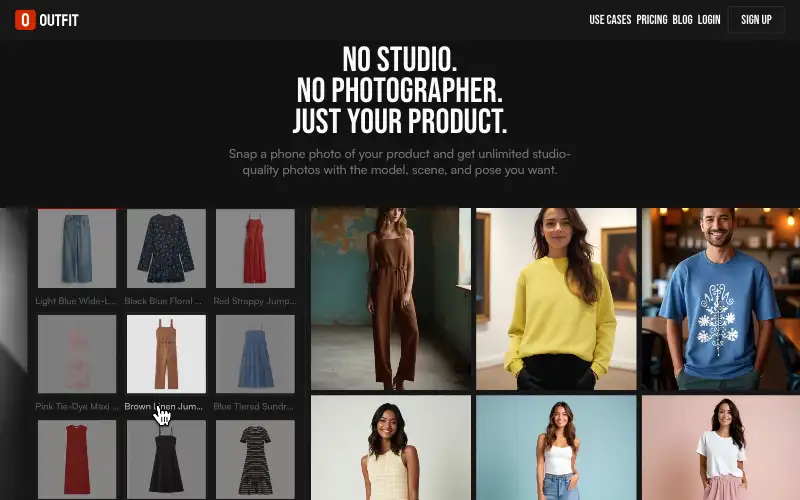Screen dimensions: 800x500
Task: Click the OUTFIT brand name text
Action: [x=59, y=20]
